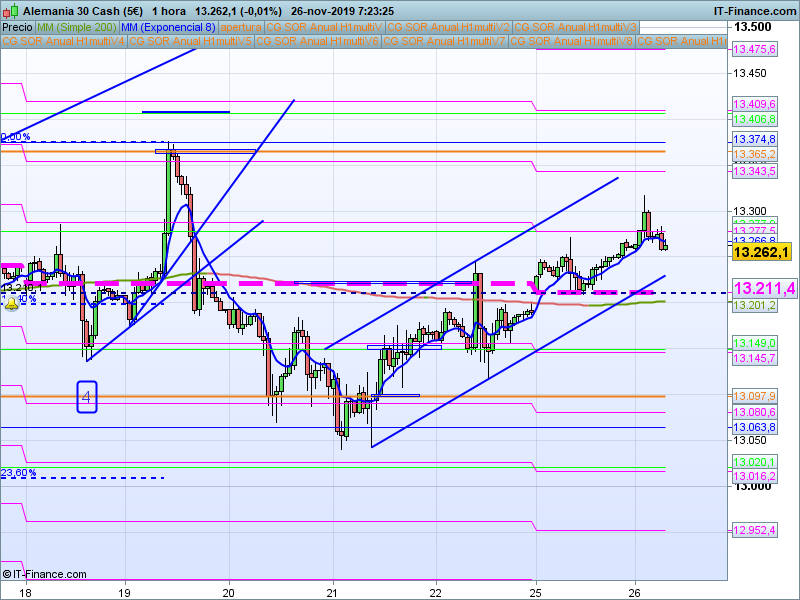Image resolution: width=800 pixels, height=600 pixels.
Task: Click the green price tag 13.149,0
Action: point(755,343)
